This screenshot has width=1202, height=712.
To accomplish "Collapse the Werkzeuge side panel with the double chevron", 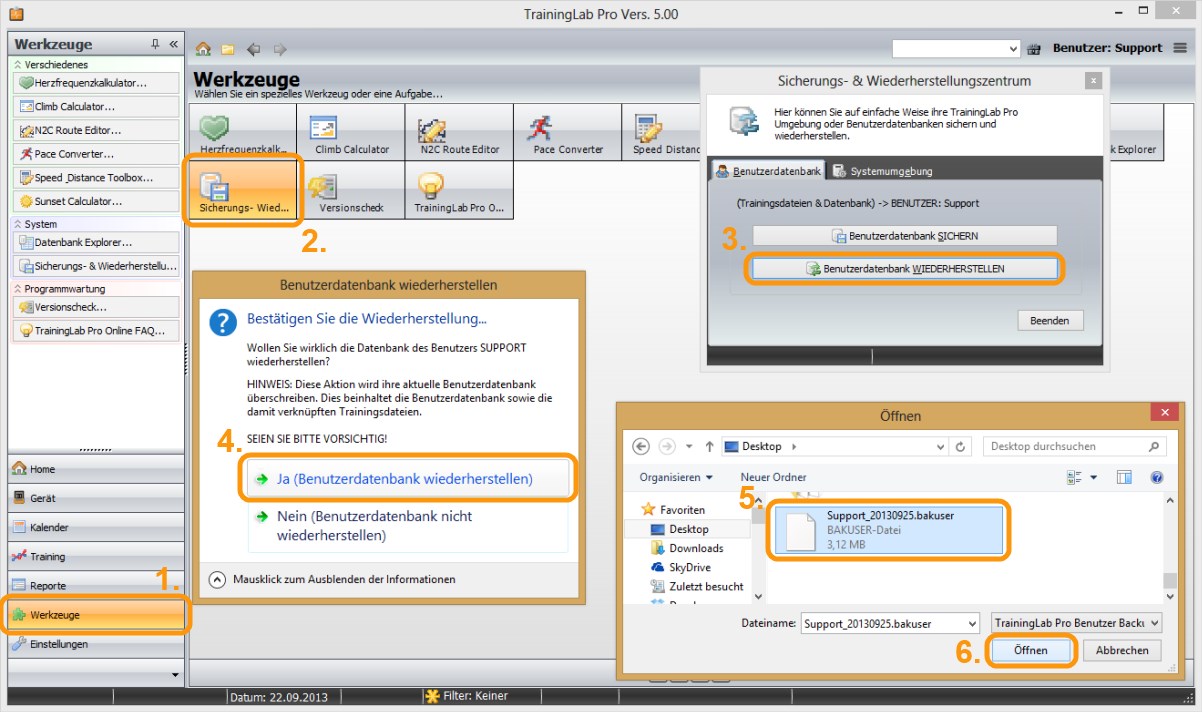I will (x=173, y=44).
